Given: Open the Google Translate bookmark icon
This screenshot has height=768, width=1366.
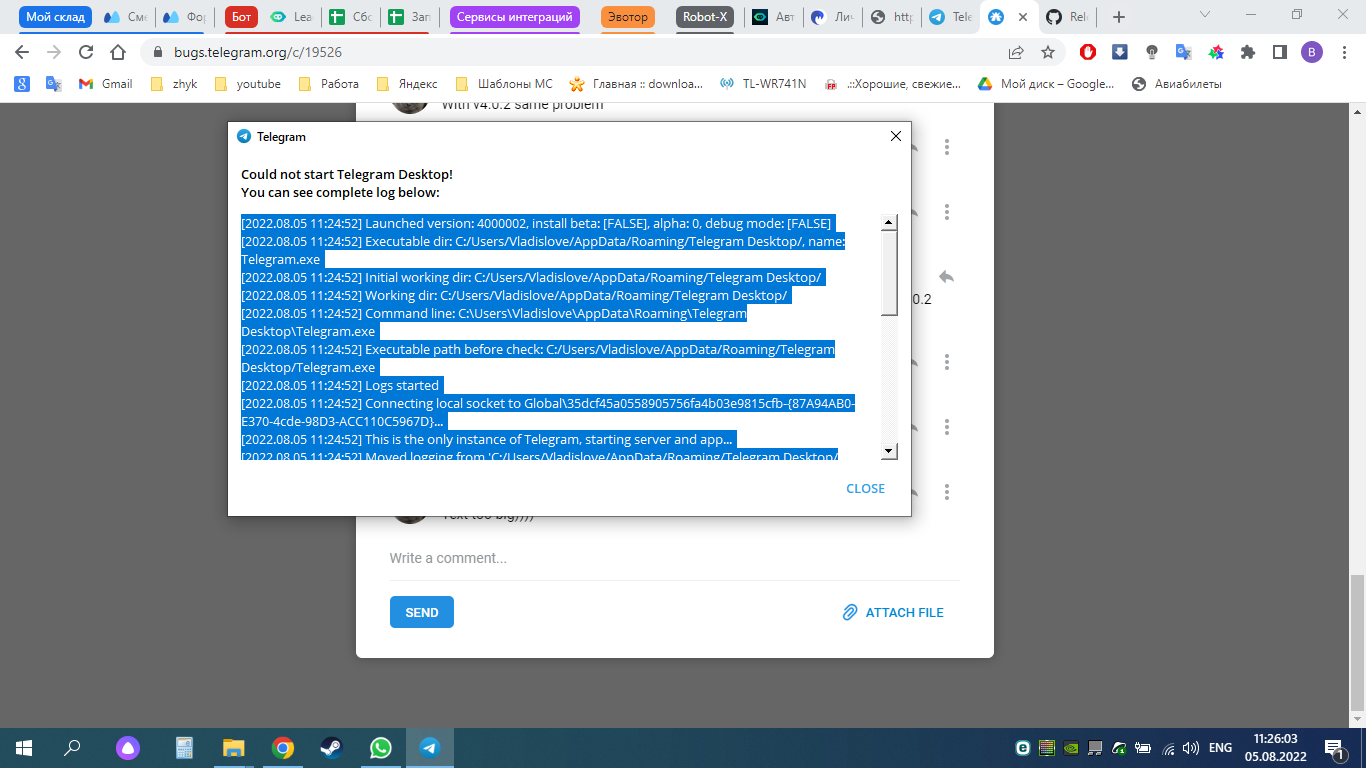Looking at the screenshot, I should pos(54,84).
